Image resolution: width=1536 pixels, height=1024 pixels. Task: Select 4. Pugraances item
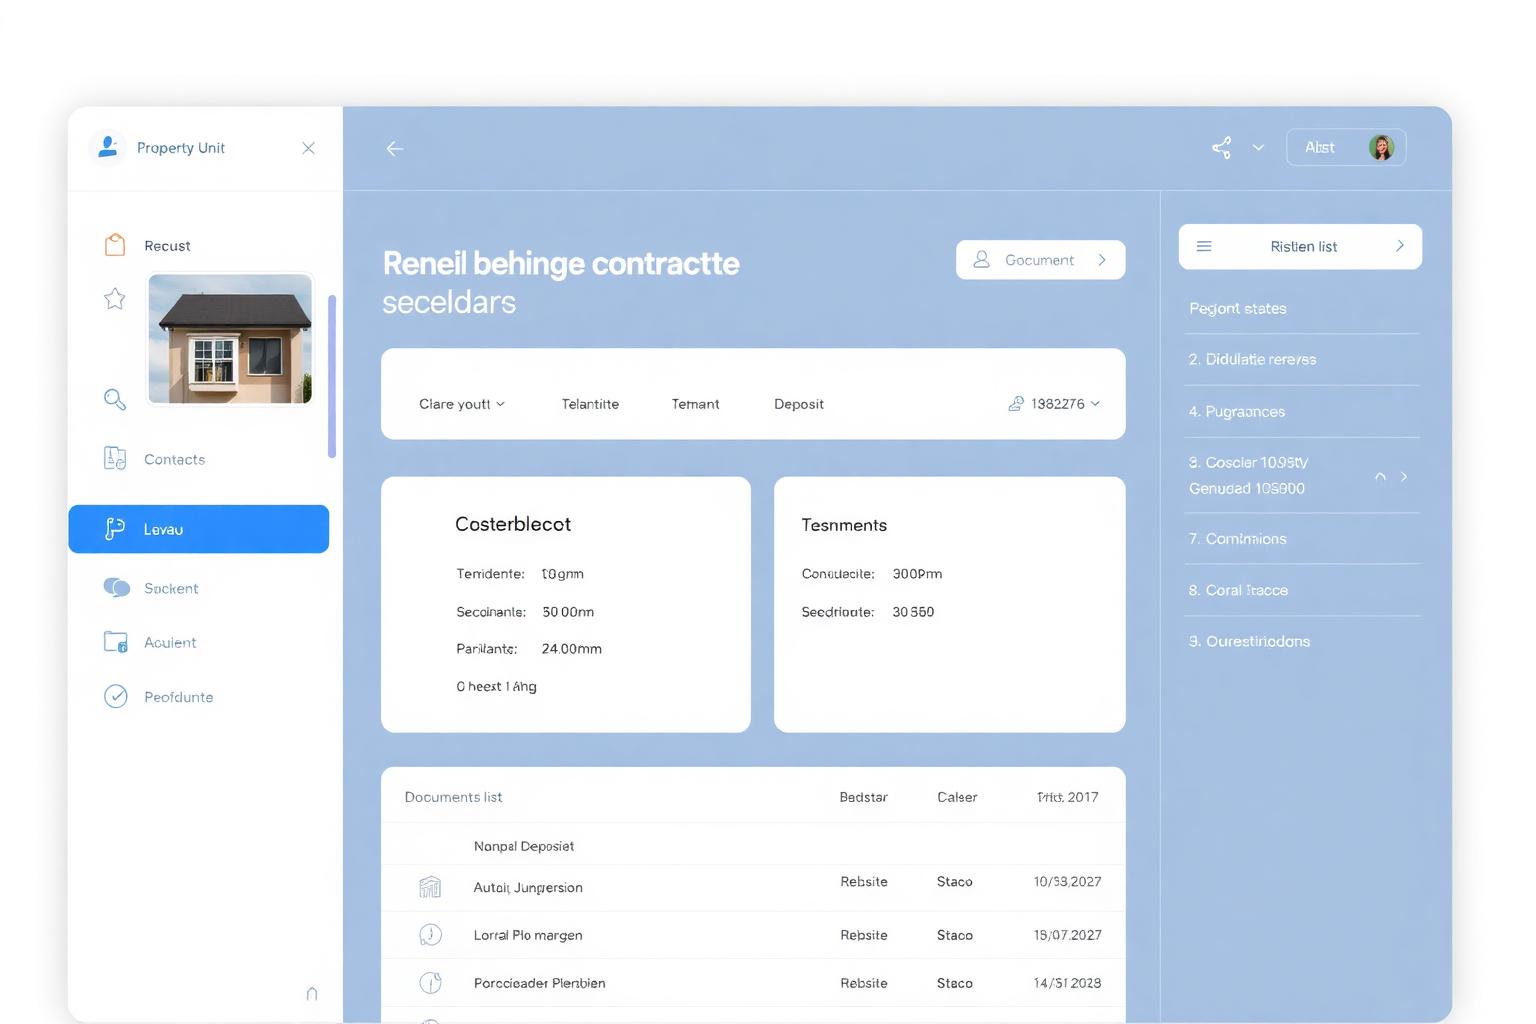(x=1237, y=411)
